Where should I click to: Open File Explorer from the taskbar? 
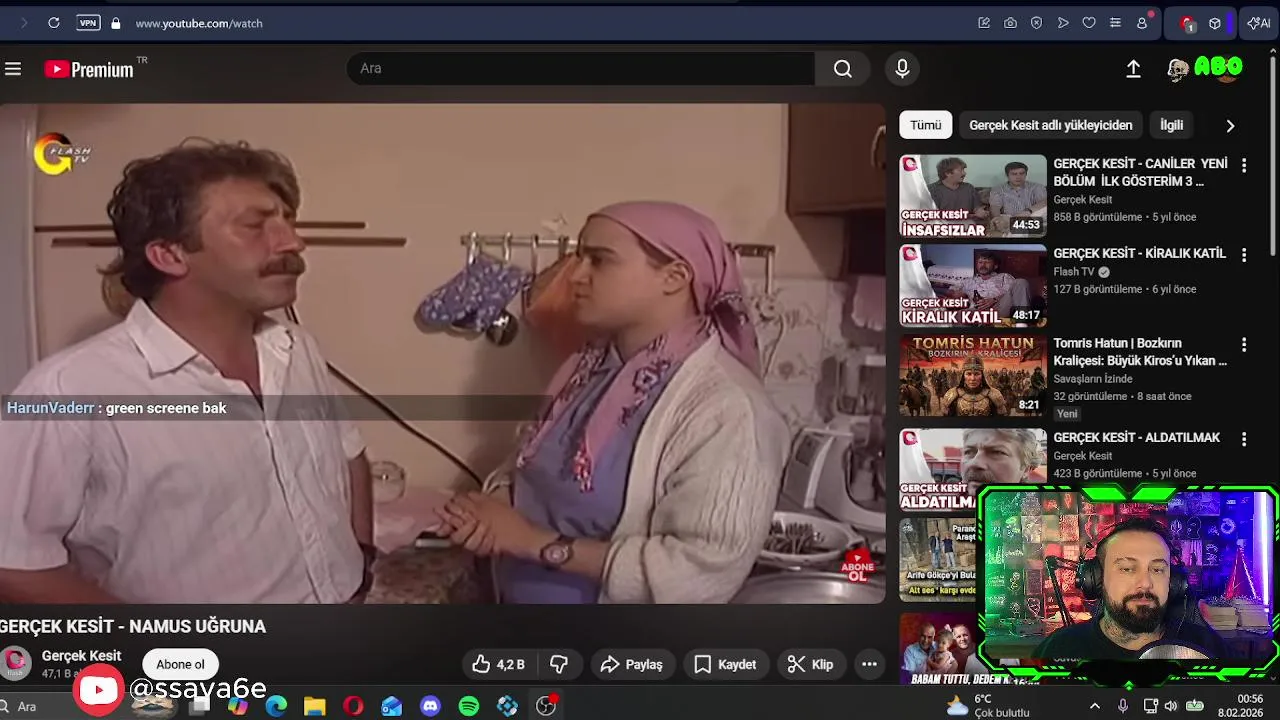pos(315,706)
